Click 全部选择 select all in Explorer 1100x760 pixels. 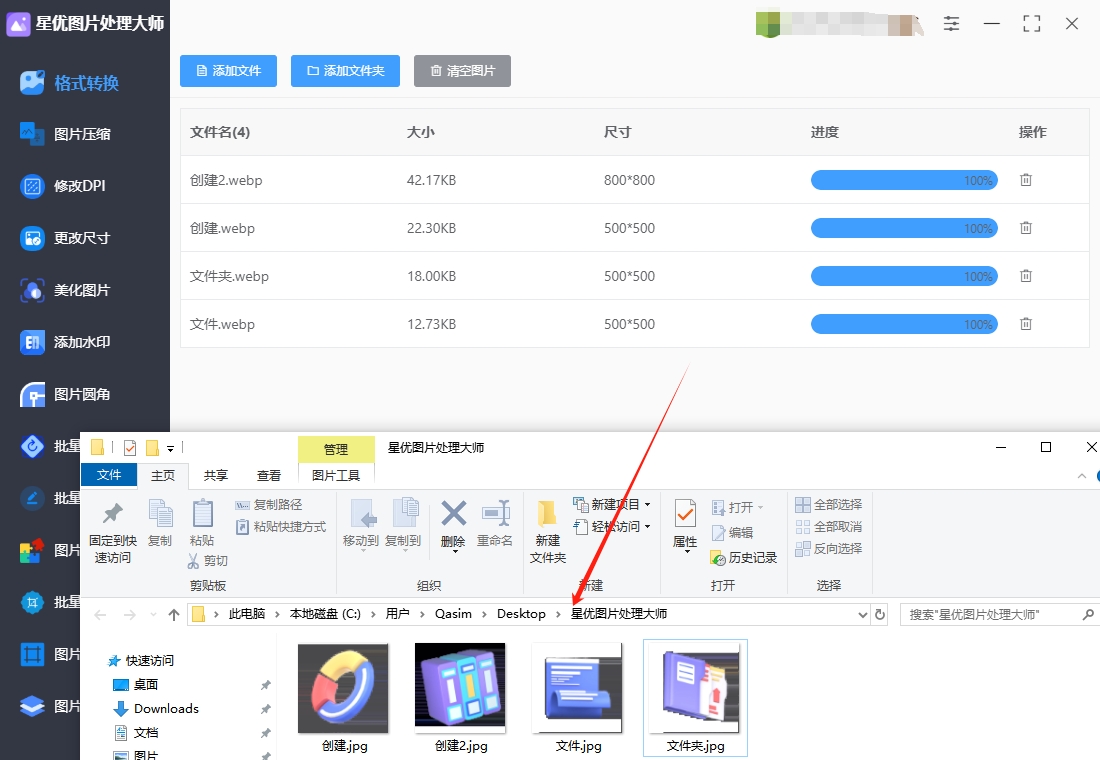[829, 505]
